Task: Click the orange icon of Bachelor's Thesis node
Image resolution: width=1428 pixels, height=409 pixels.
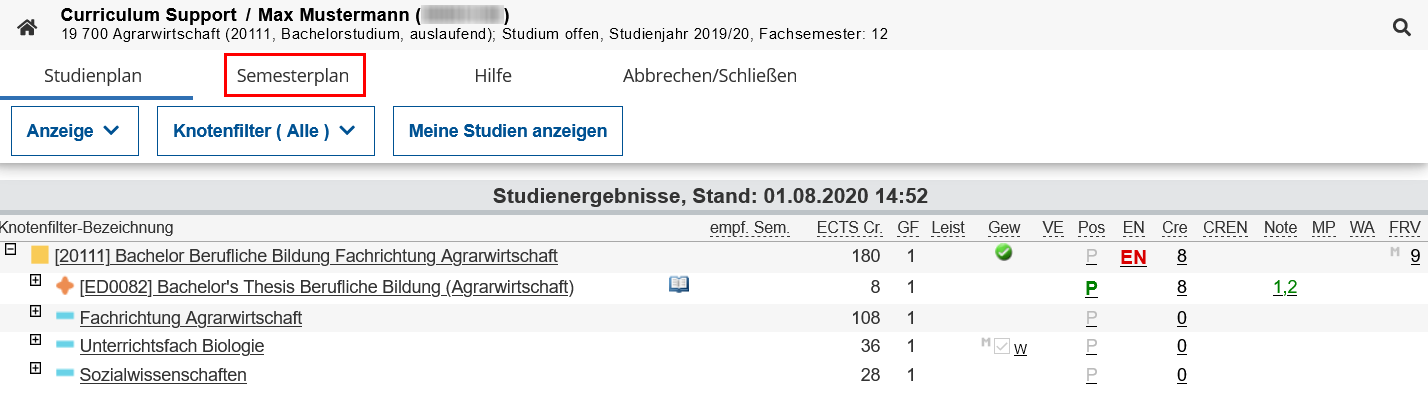Action: pyautogui.click(x=65, y=287)
